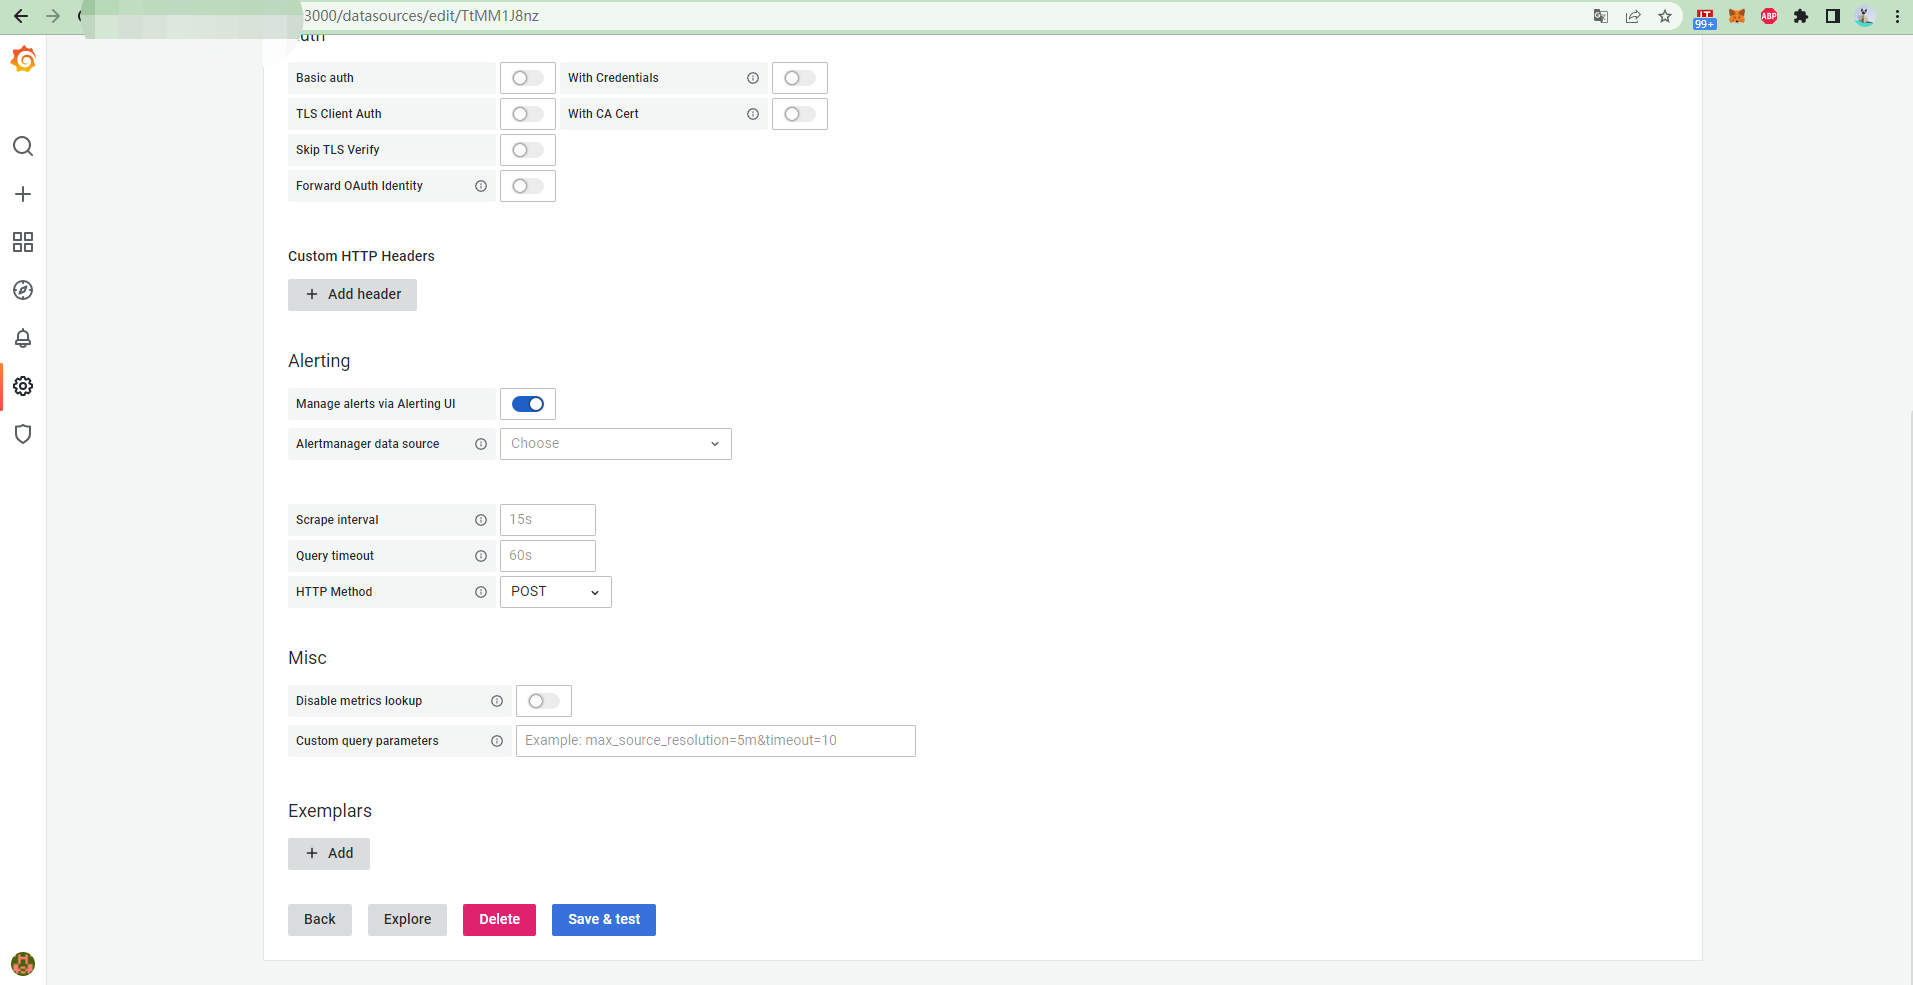This screenshot has width=1913, height=985.
Task: Go forward with the browser forward arrow
Action: (53, 16)
